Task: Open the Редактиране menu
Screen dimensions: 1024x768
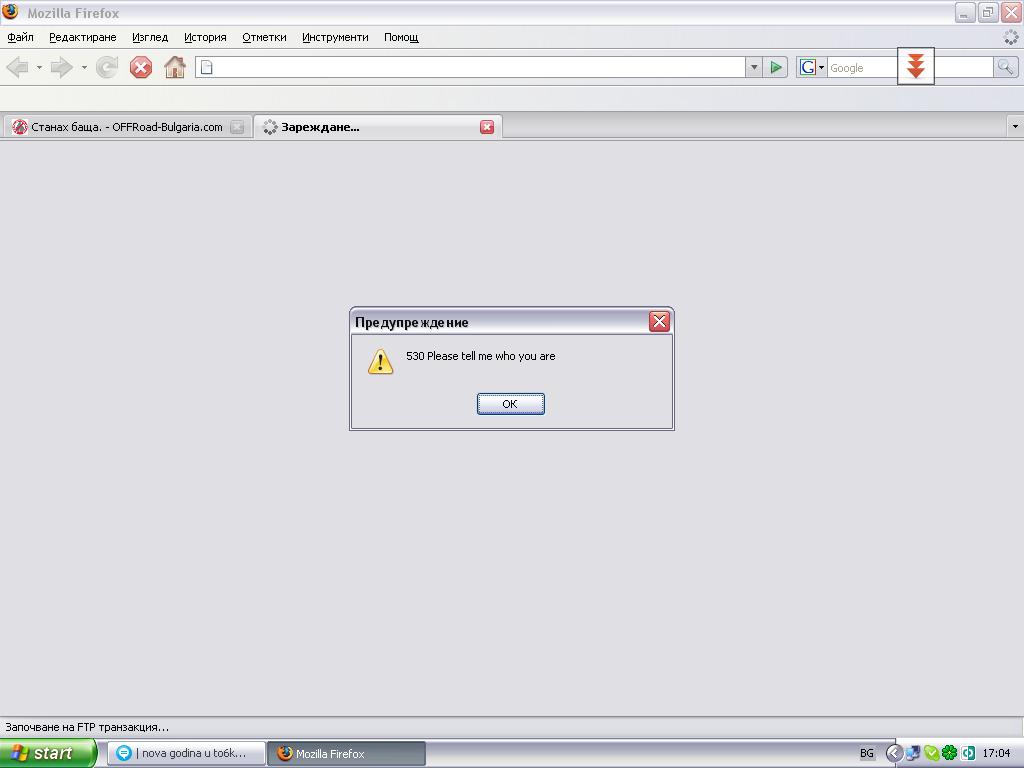Action: pos(83,37)
